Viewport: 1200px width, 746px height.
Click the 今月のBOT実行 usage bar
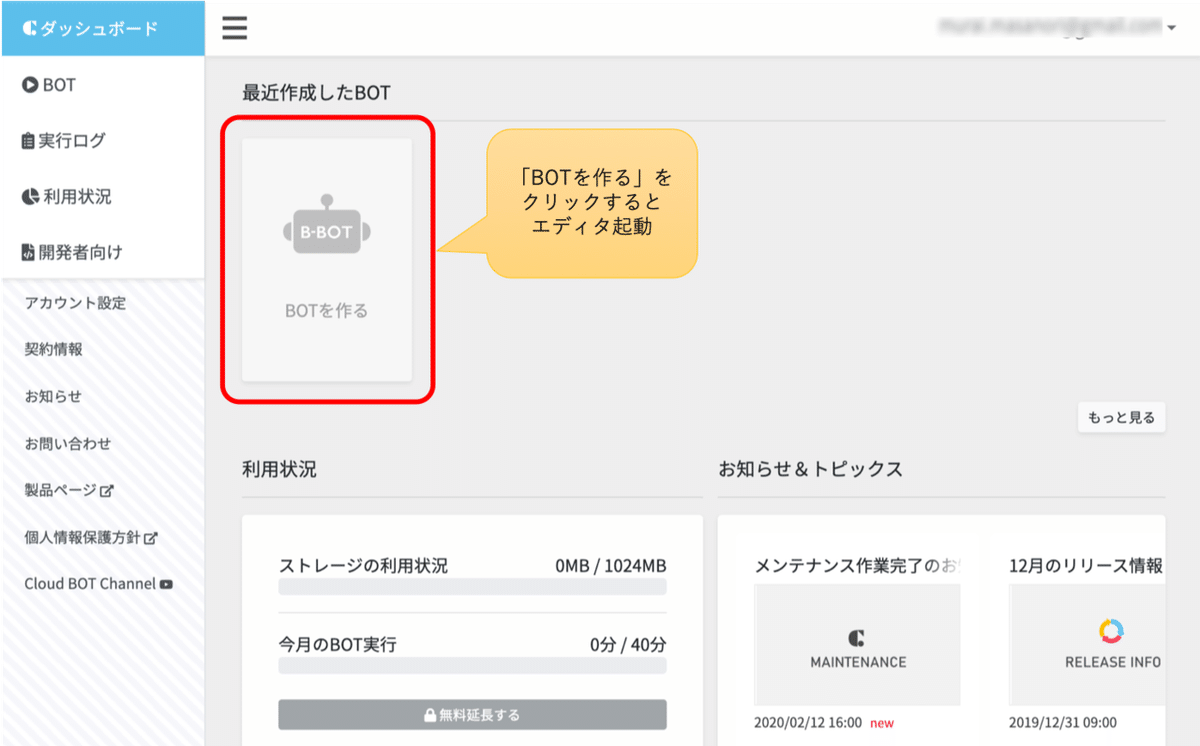click(472, 666)
